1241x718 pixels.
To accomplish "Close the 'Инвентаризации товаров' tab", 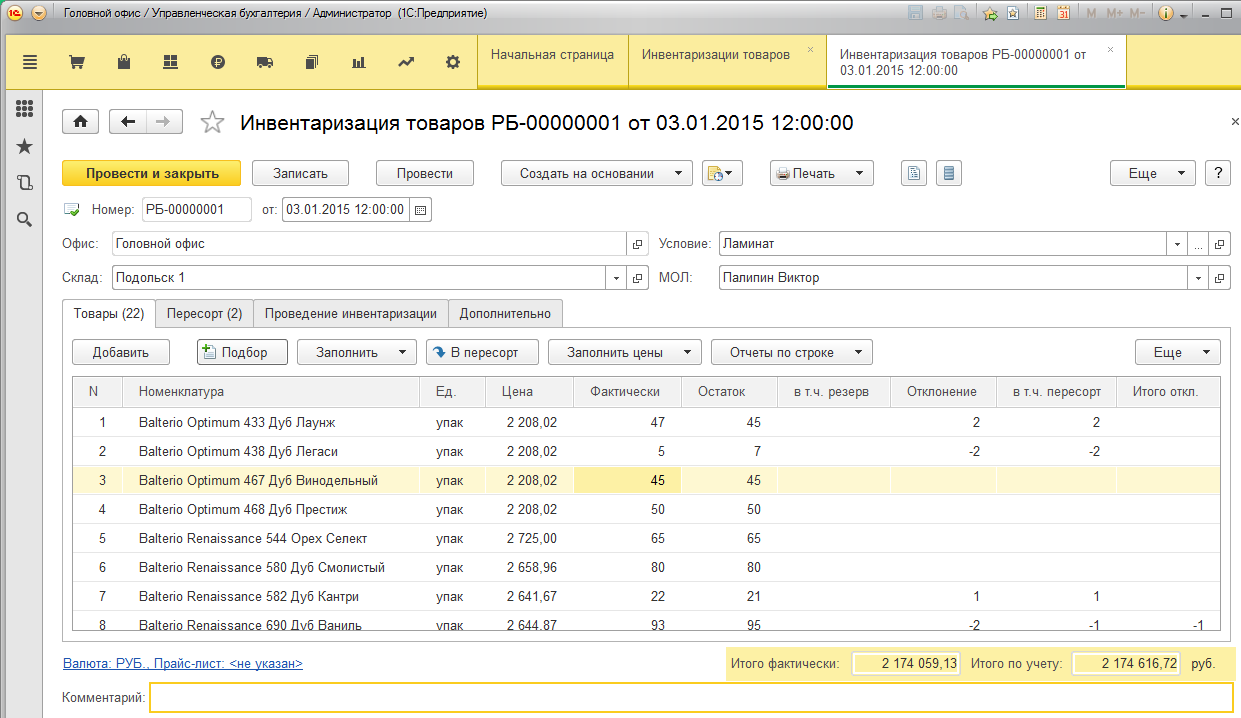I will click(810, 49).
